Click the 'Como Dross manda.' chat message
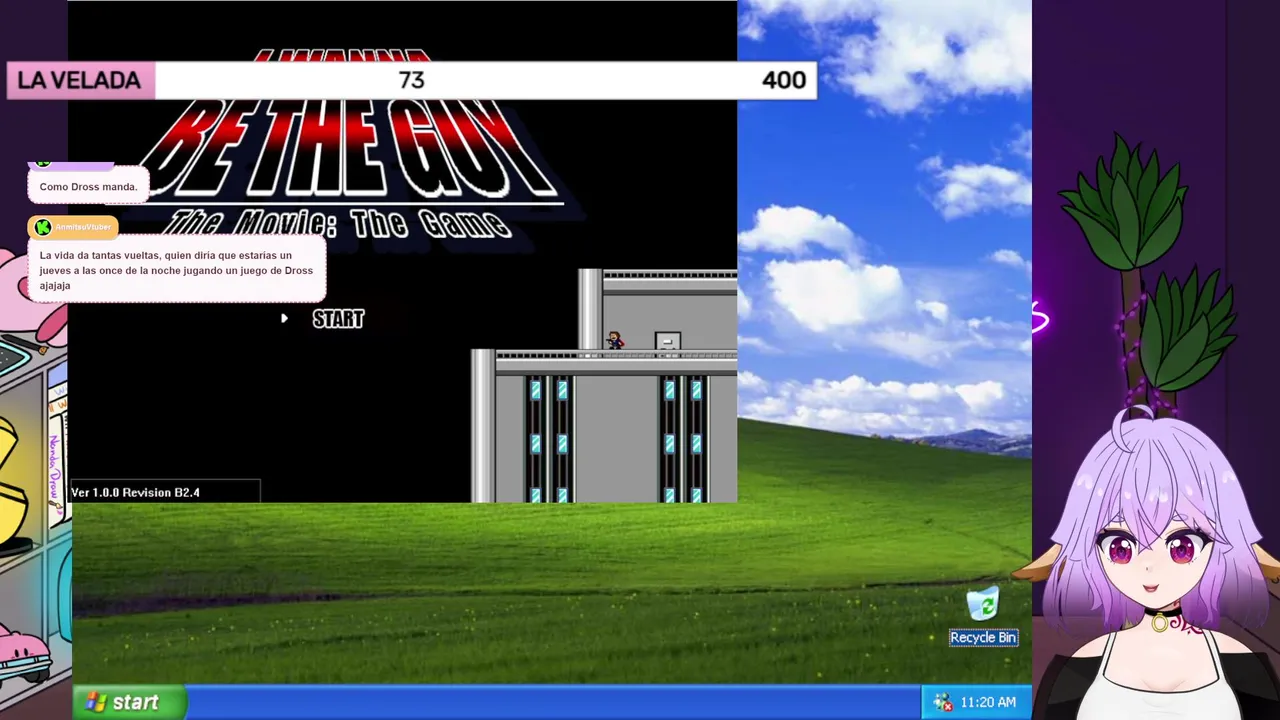Screen dimensions: 1280x720 pyautogui.click(x=88, y=187)
